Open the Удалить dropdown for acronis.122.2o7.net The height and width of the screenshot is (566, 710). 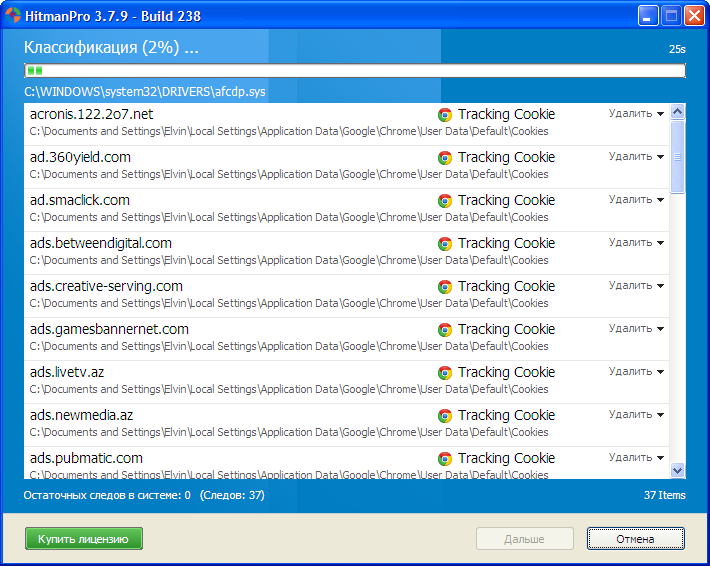pos(636,113)
